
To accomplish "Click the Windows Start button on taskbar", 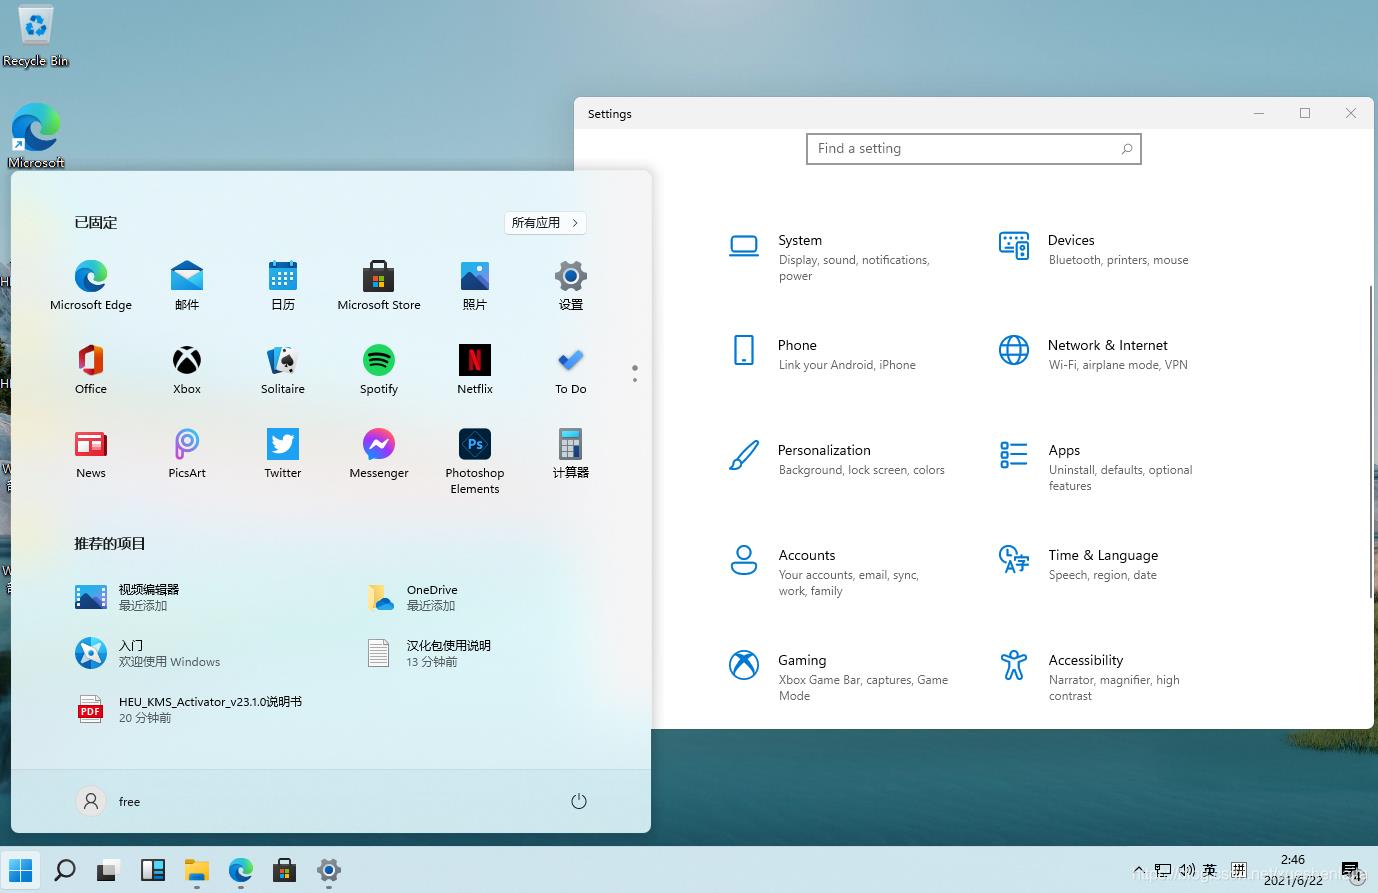I will [21, 870].
